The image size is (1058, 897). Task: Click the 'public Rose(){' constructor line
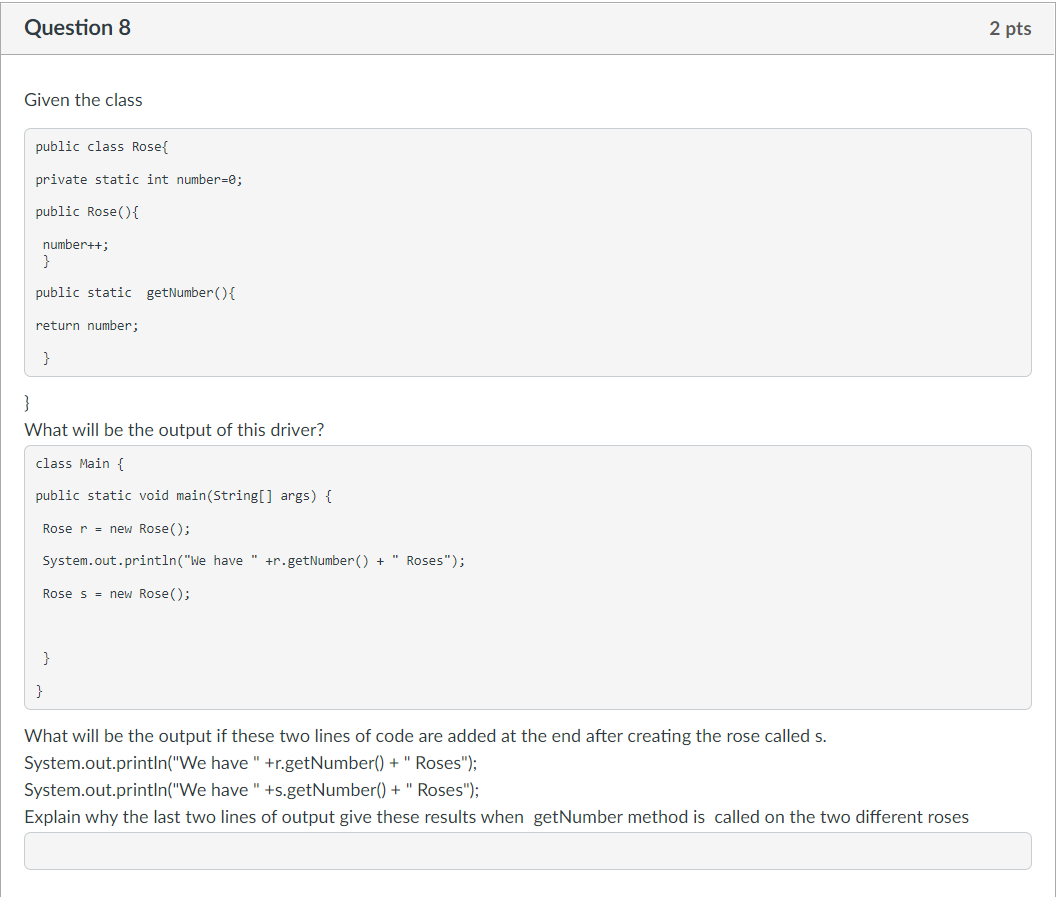click(x=87, y=212)
